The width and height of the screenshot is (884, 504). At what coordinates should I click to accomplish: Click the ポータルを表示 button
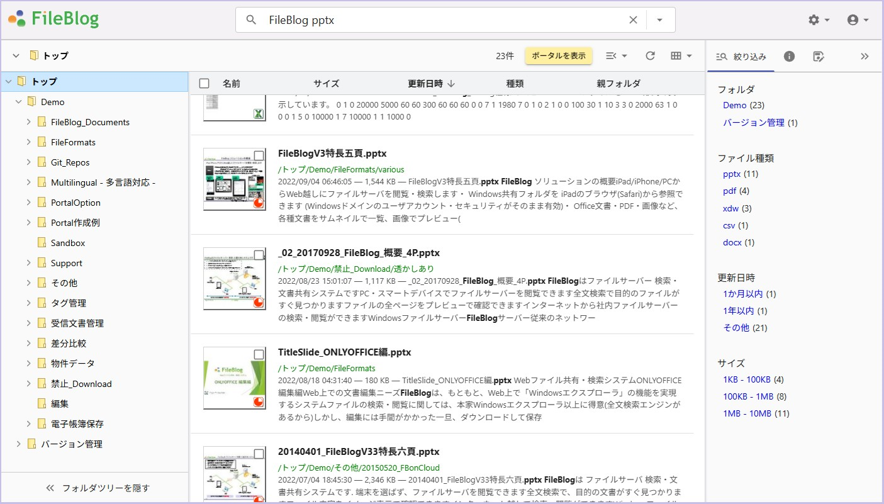(x=559, y=56)
